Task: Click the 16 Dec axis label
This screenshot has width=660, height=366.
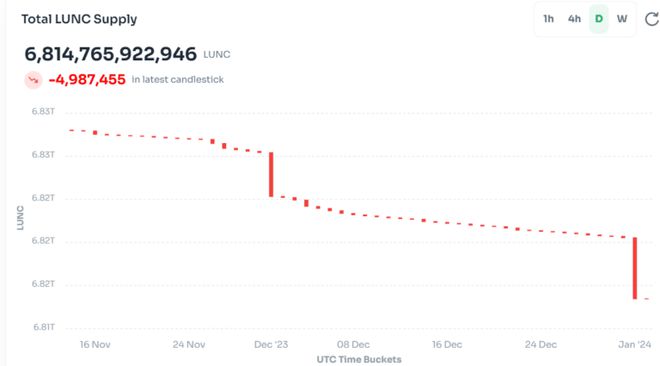Action: 447,345
